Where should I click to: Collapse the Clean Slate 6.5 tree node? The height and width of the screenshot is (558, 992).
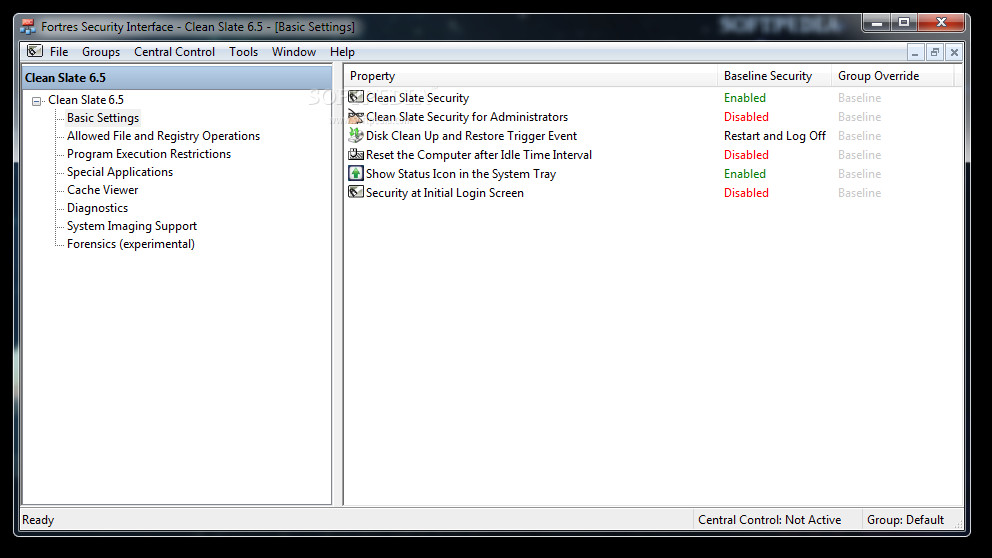pyautogui.click(x=37, y=101)
